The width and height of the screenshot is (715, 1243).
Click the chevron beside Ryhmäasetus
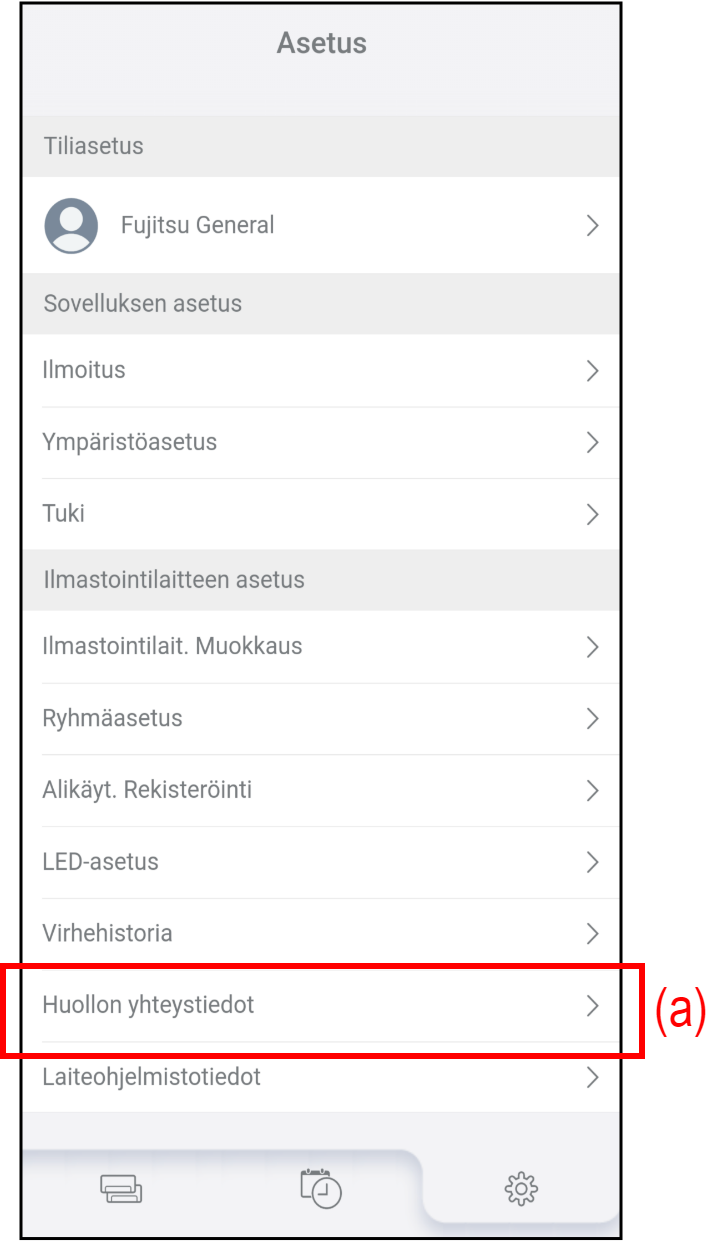[x=592, y=718]
